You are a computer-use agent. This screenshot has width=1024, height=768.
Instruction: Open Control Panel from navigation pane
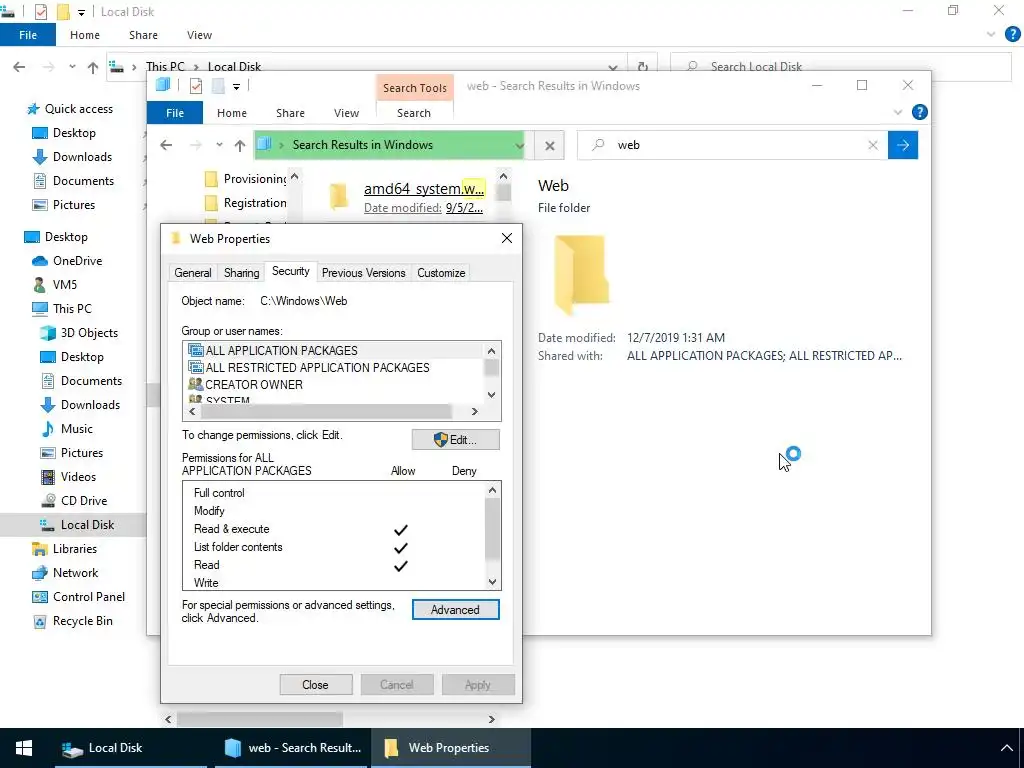pos(79,597)
